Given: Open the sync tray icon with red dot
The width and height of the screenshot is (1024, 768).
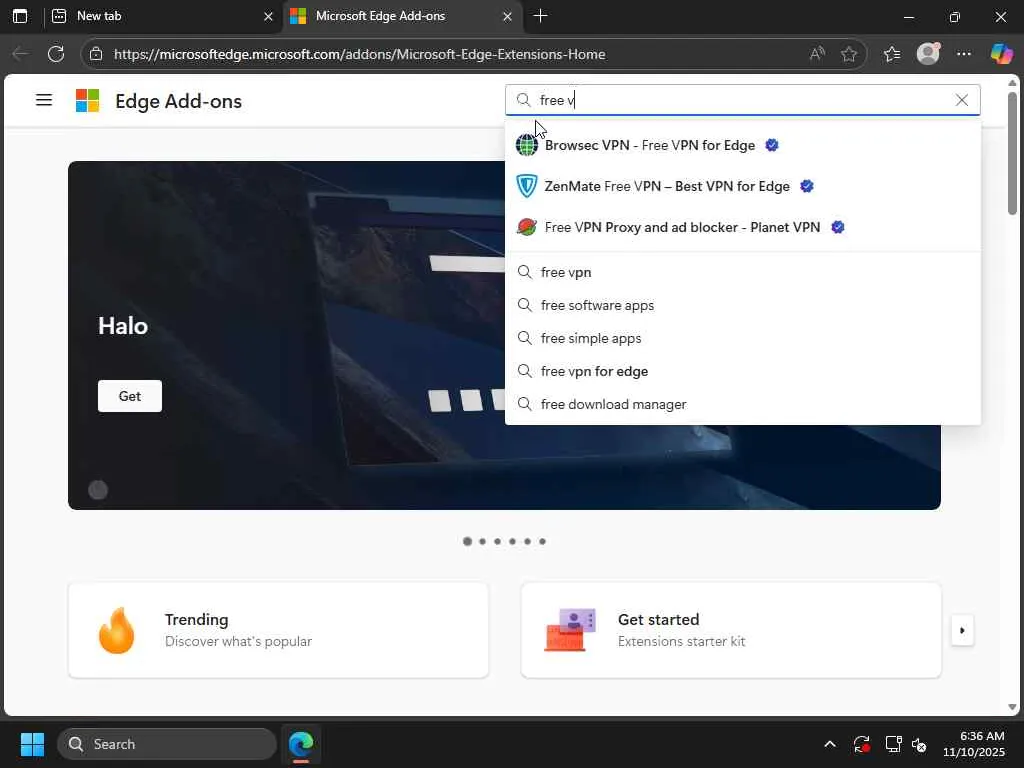Looking at the screenshot, I should 861,744.
